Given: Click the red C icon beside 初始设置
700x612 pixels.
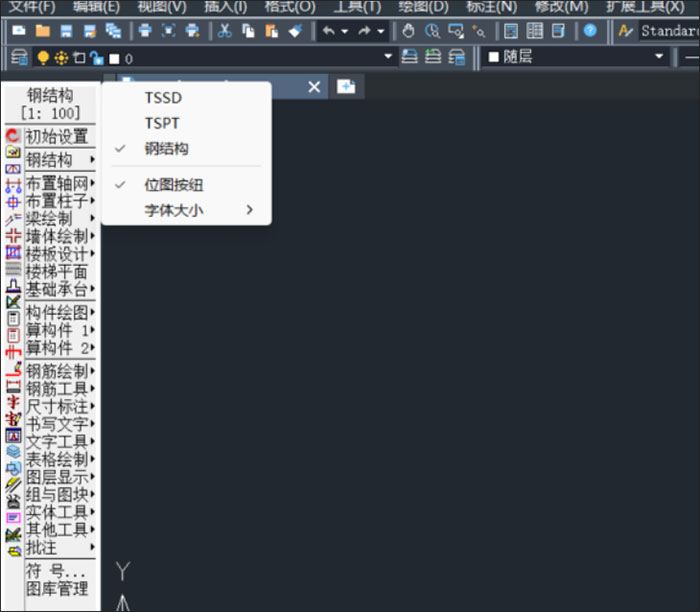Looking at the screenshot, I should [x=13, y=135].
